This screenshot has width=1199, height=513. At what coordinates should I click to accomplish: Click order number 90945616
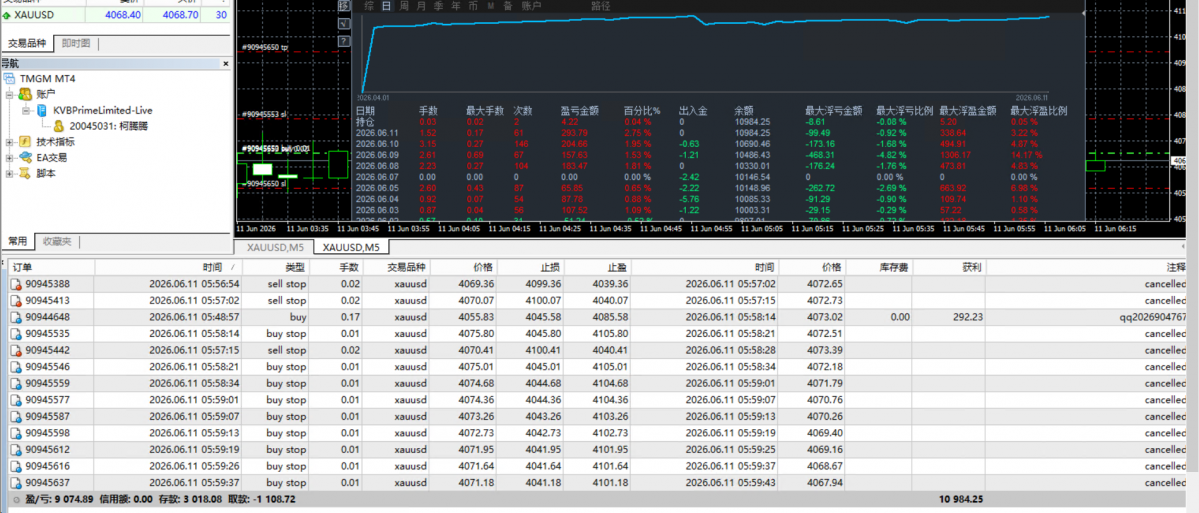tap(47, 466)
